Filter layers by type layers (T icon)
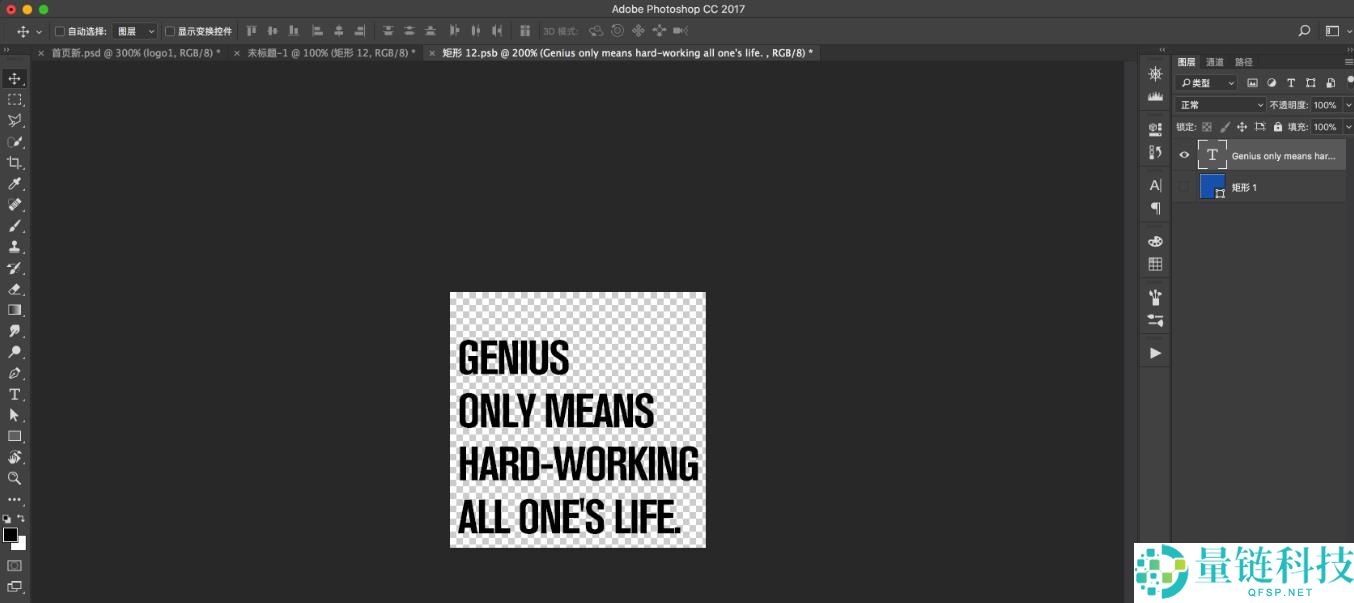 [1291, 83]
